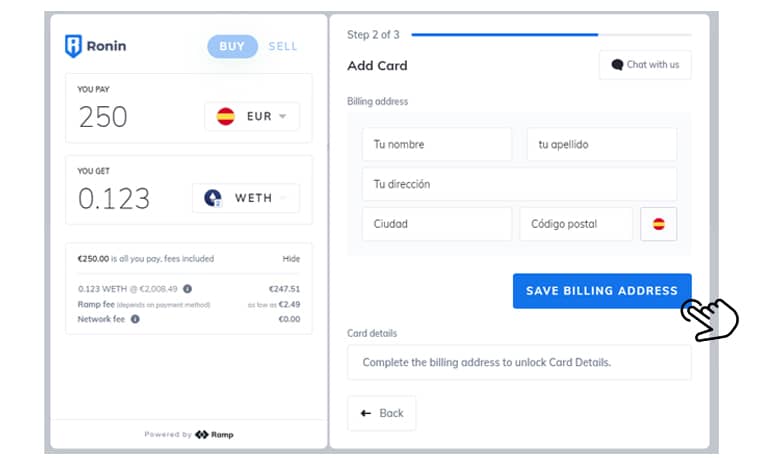
Task: Click the WETH token icon
Action: pyautogui.click(x=213, y=198)
